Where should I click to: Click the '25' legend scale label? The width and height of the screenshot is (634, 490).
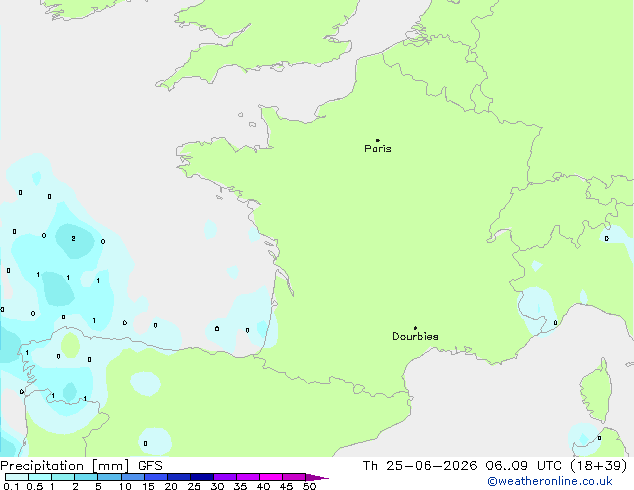(x=194, y=486)
